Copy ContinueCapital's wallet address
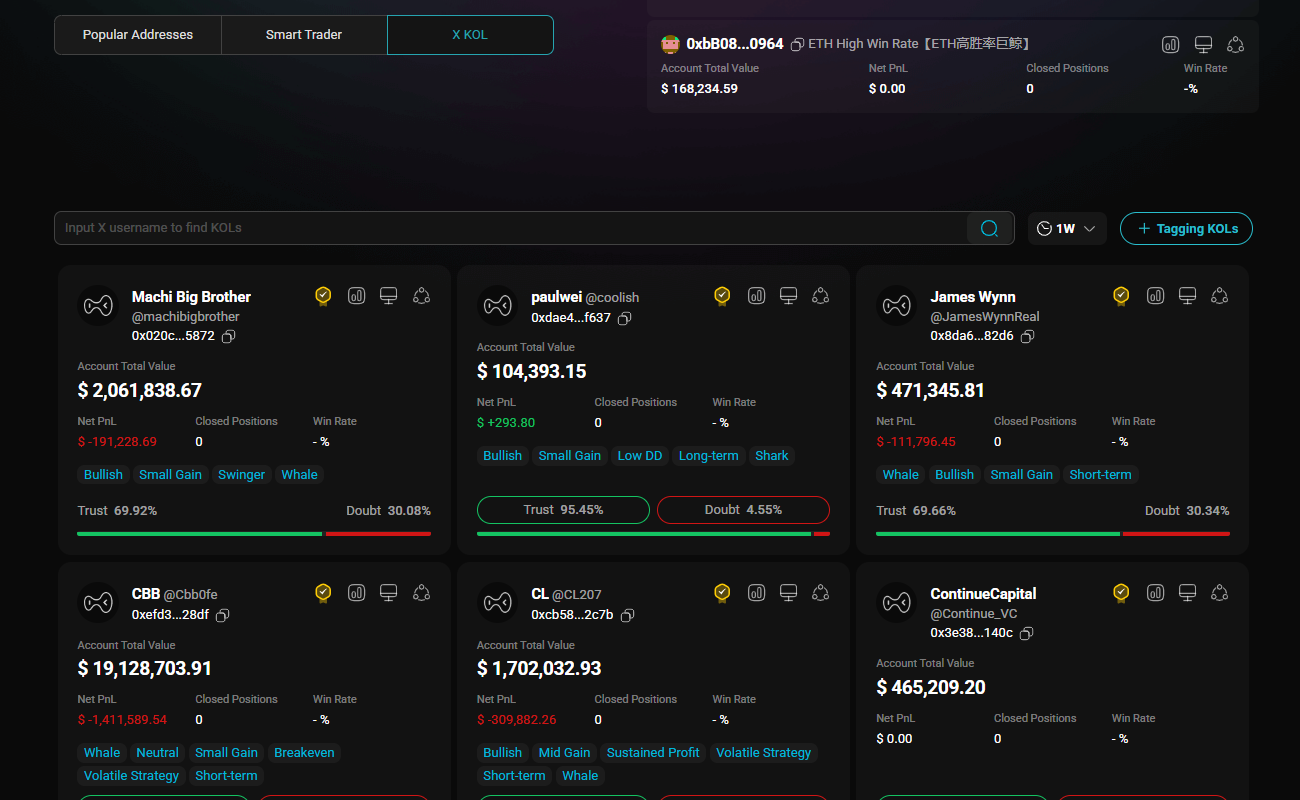Screen dimensions: 1300x800 [x=1027, y=633]
